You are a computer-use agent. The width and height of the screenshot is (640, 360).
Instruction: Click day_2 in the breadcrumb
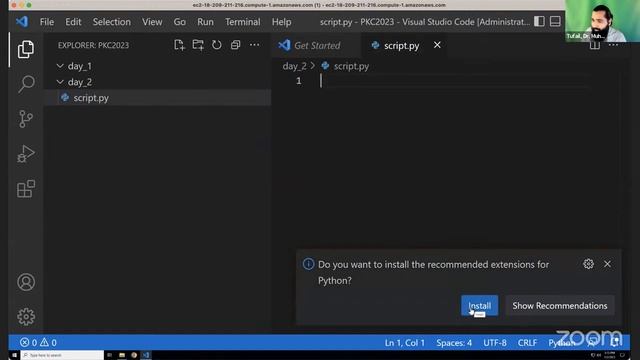pos(294,66)
